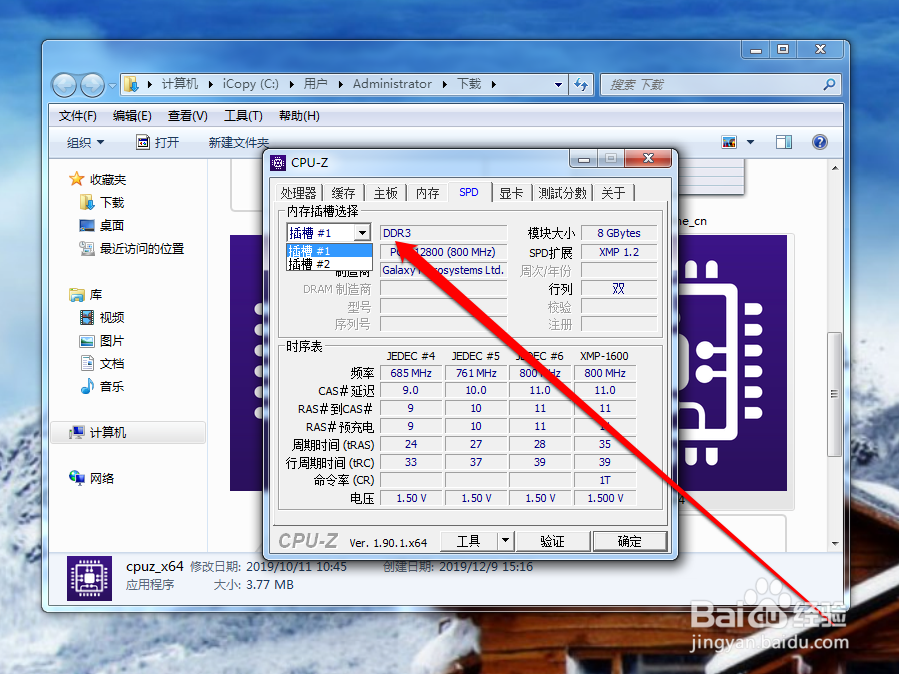899x674 pixels.
Task: Open the 帮助(H) menu
Action: 299,116
